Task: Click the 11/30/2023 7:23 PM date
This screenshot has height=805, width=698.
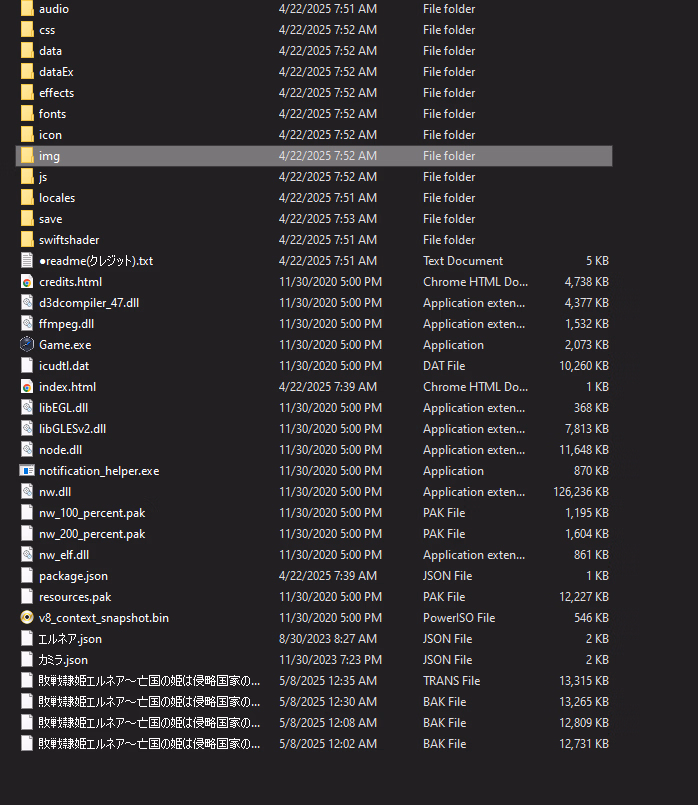Action: (x=331, y=660)
